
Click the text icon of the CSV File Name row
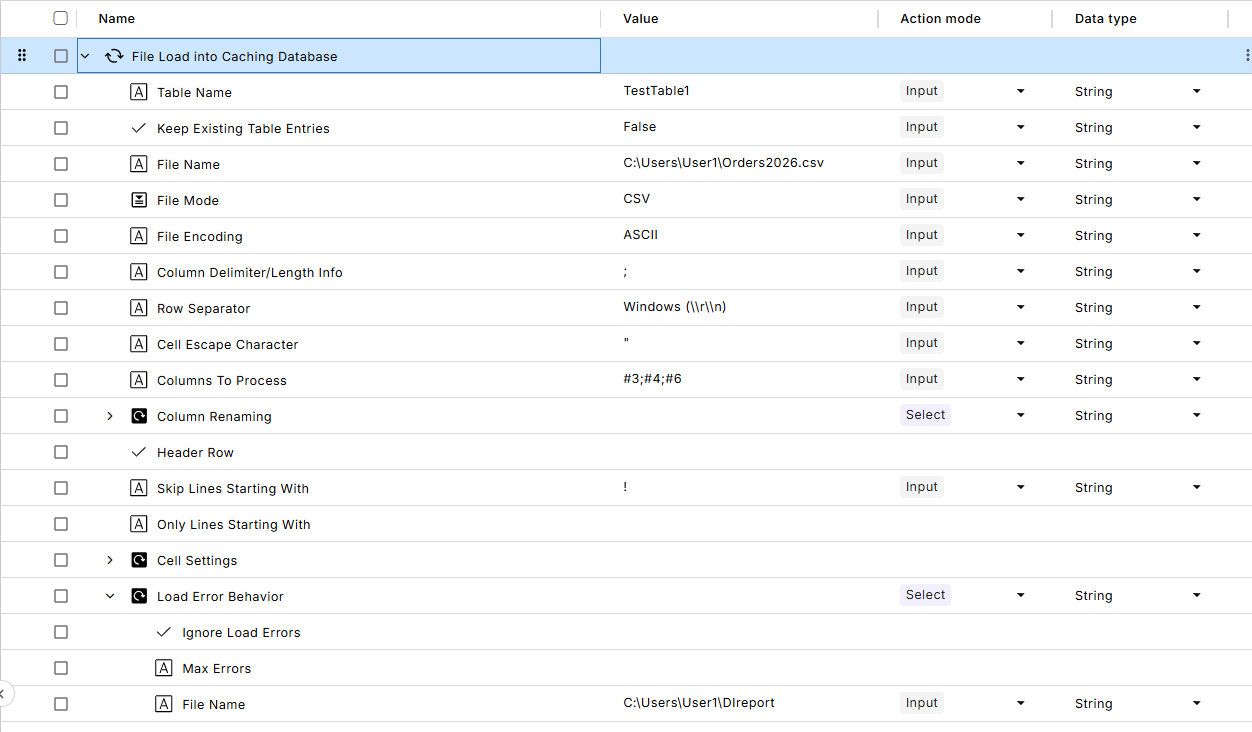click(x=139, y=164)
